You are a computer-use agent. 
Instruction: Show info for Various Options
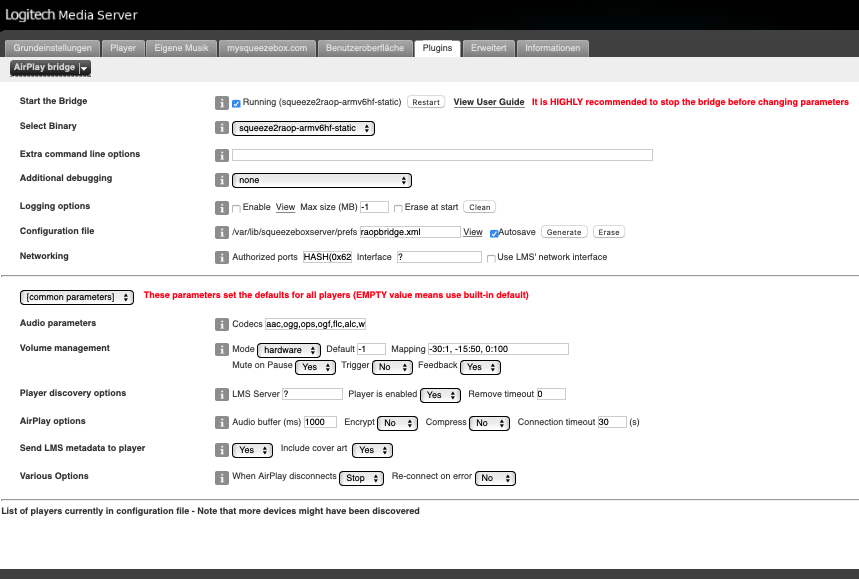click(x=221, y=478)
